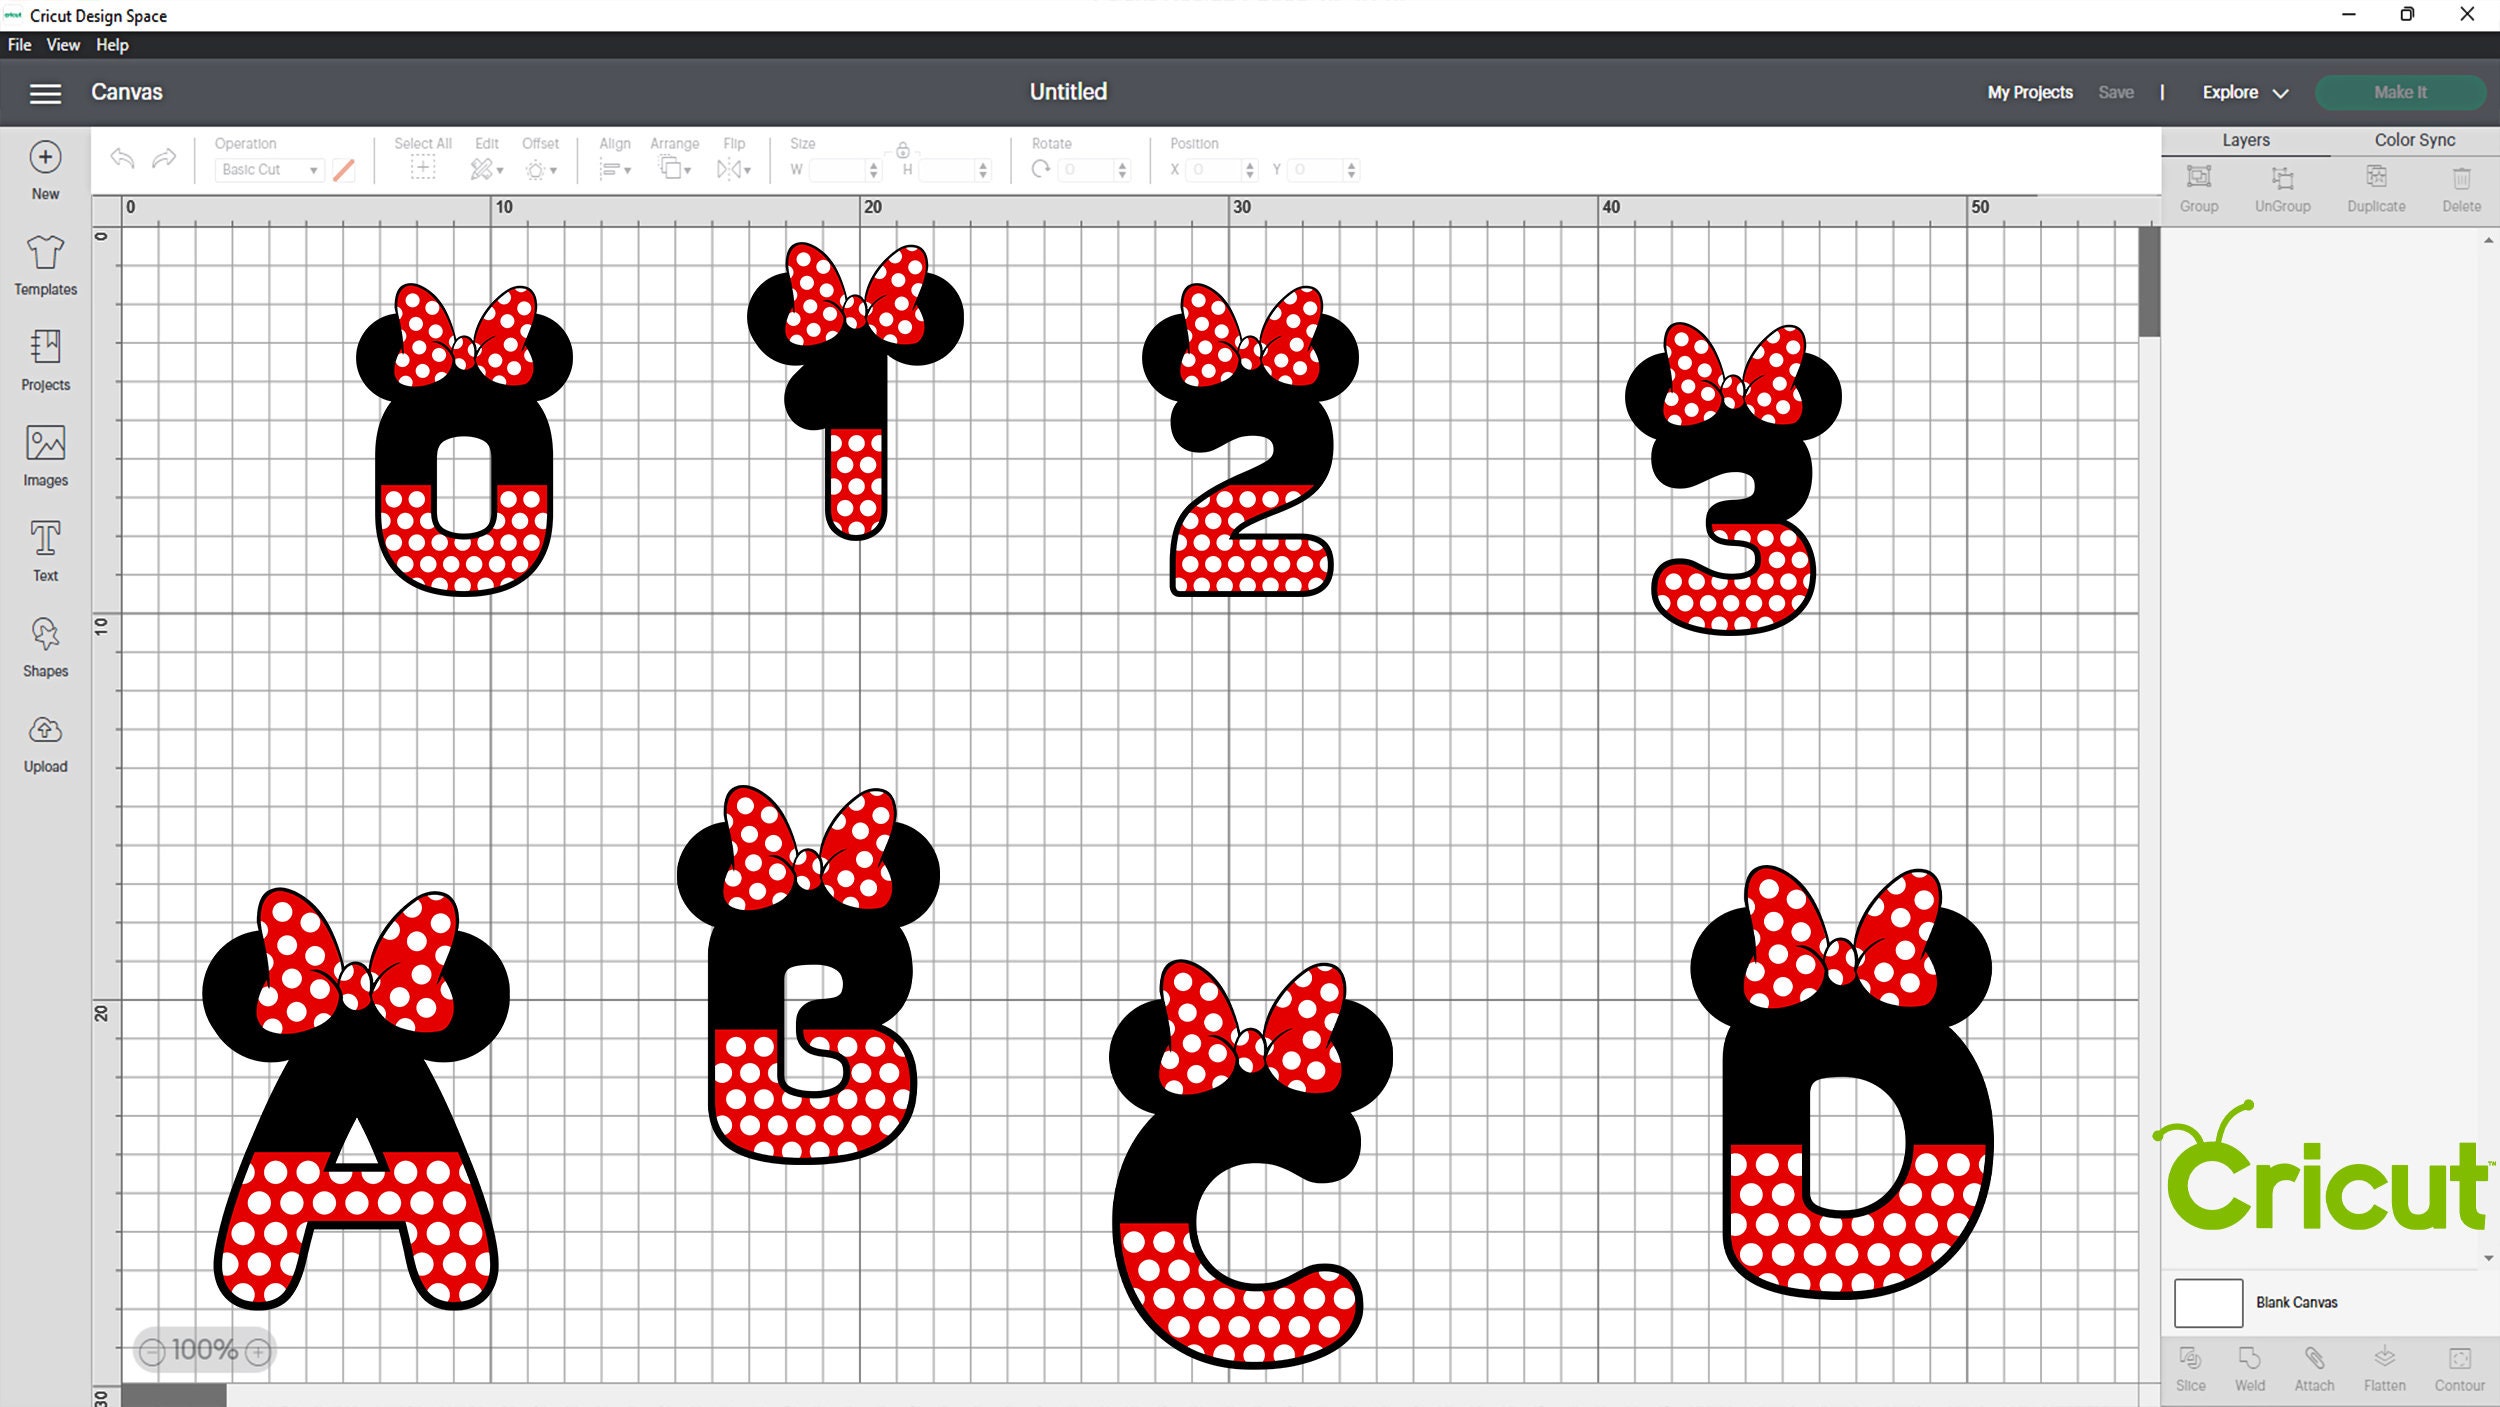Image resolution: width=2500 pixels, height=1407 pixels.
Task: Click the Duplicate icon
Action: click(x=2376, y=178)
